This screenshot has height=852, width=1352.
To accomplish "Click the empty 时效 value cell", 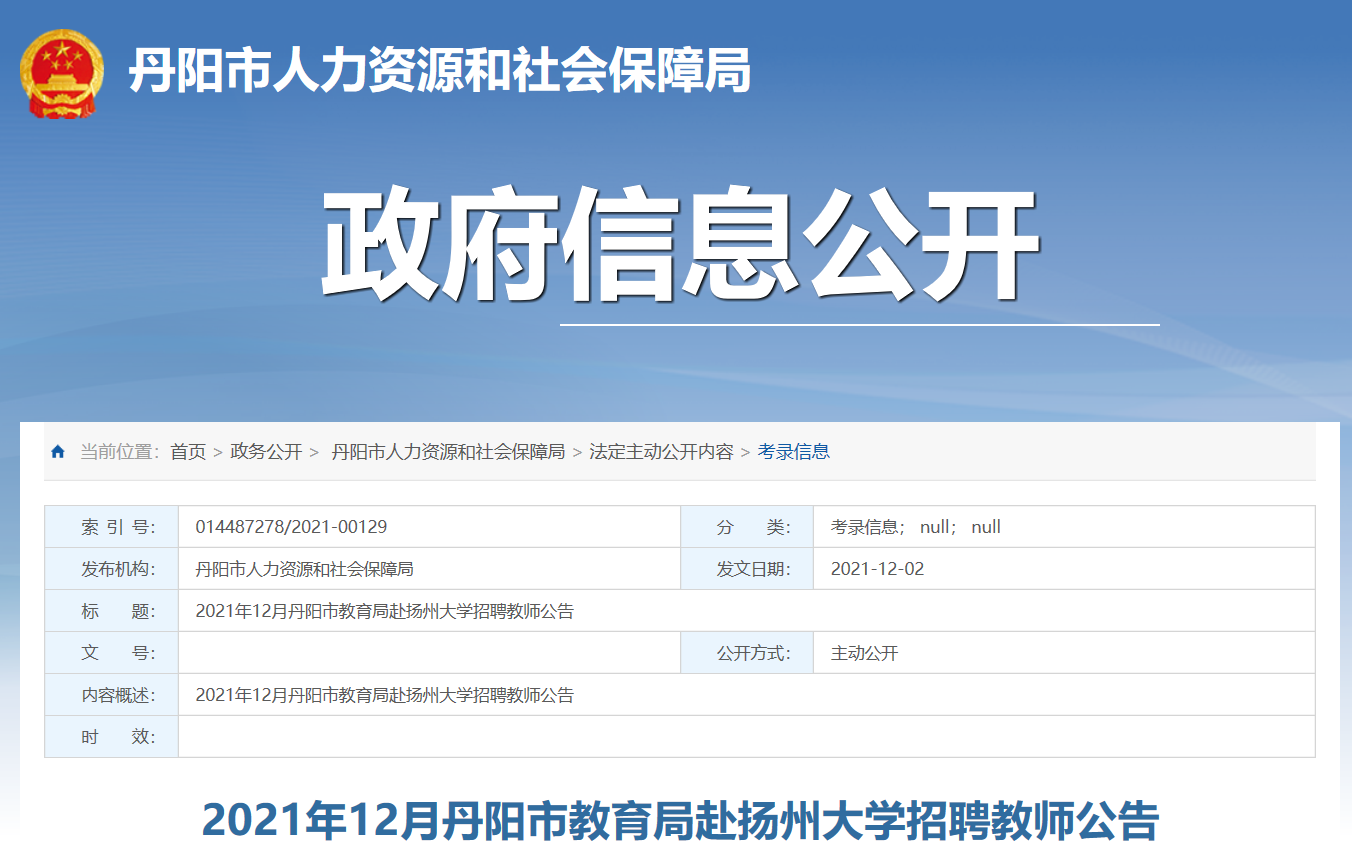I will pyautogui.click(x=746, y=737).
